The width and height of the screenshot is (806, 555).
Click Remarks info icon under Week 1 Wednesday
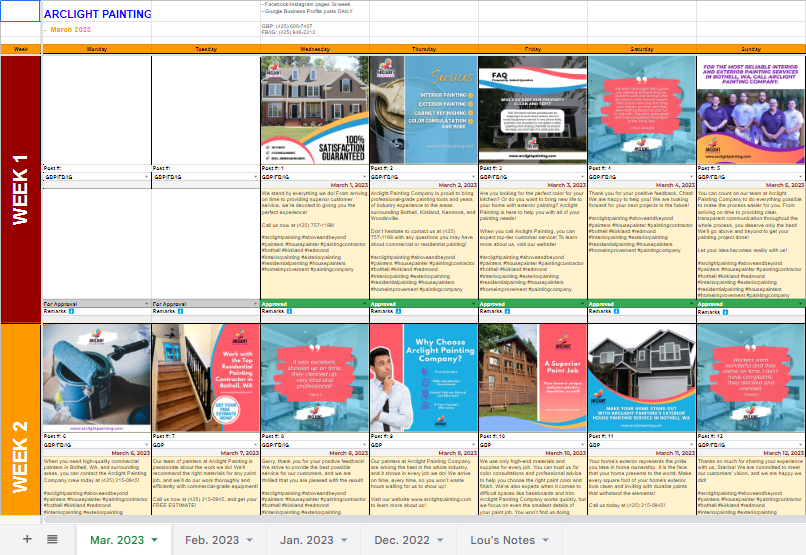coord(289,311)
